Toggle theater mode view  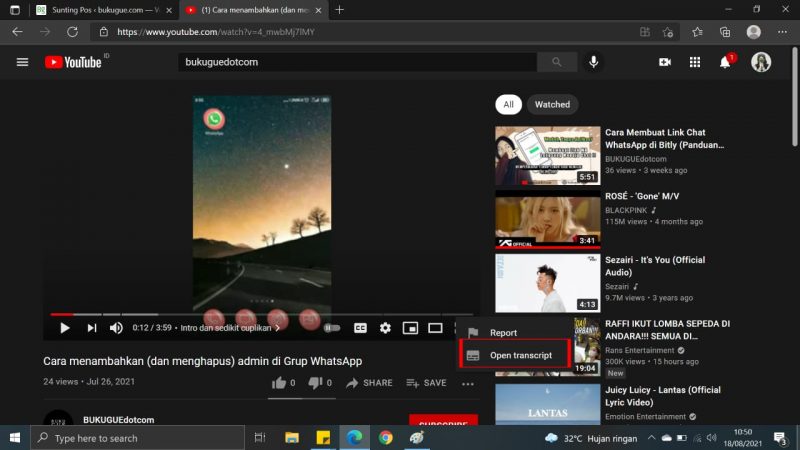coord(435,328)
